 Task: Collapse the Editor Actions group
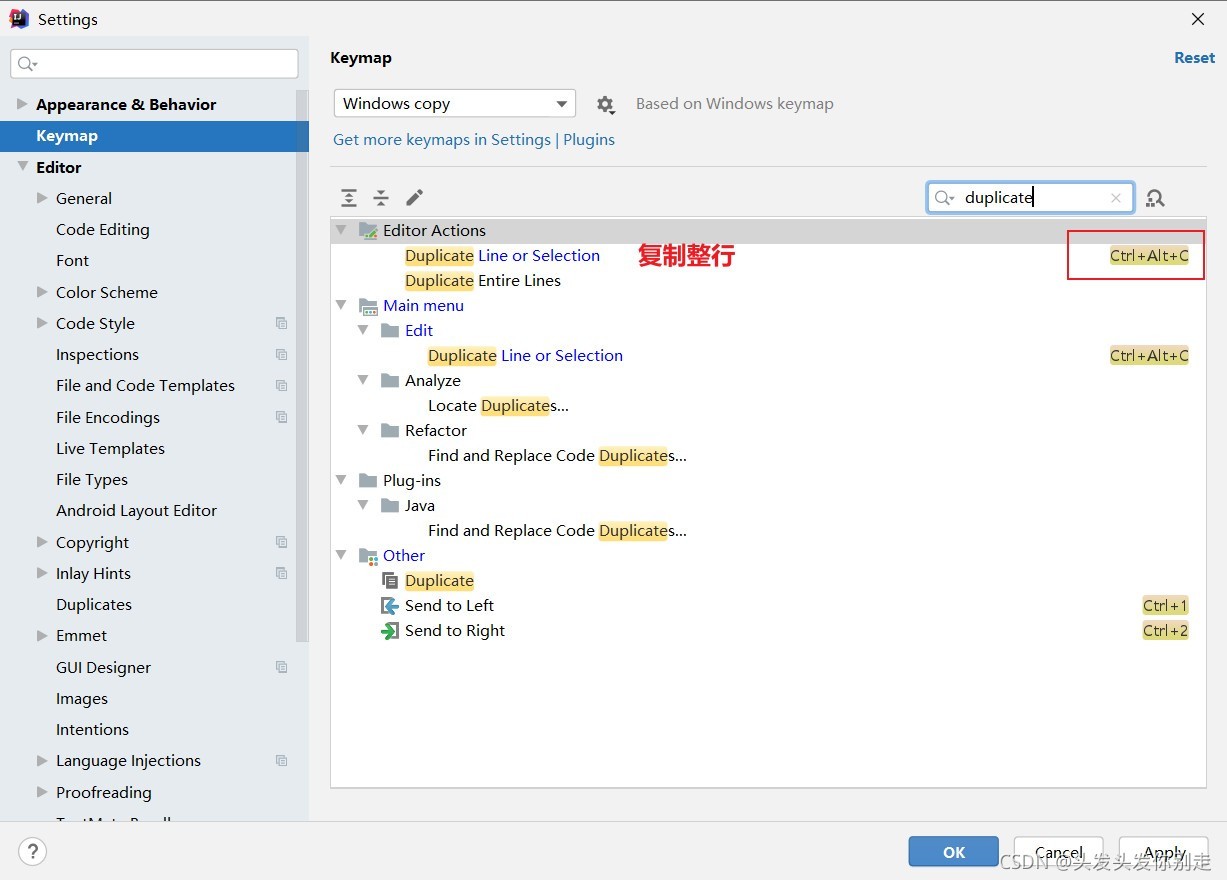pos(342,230)
